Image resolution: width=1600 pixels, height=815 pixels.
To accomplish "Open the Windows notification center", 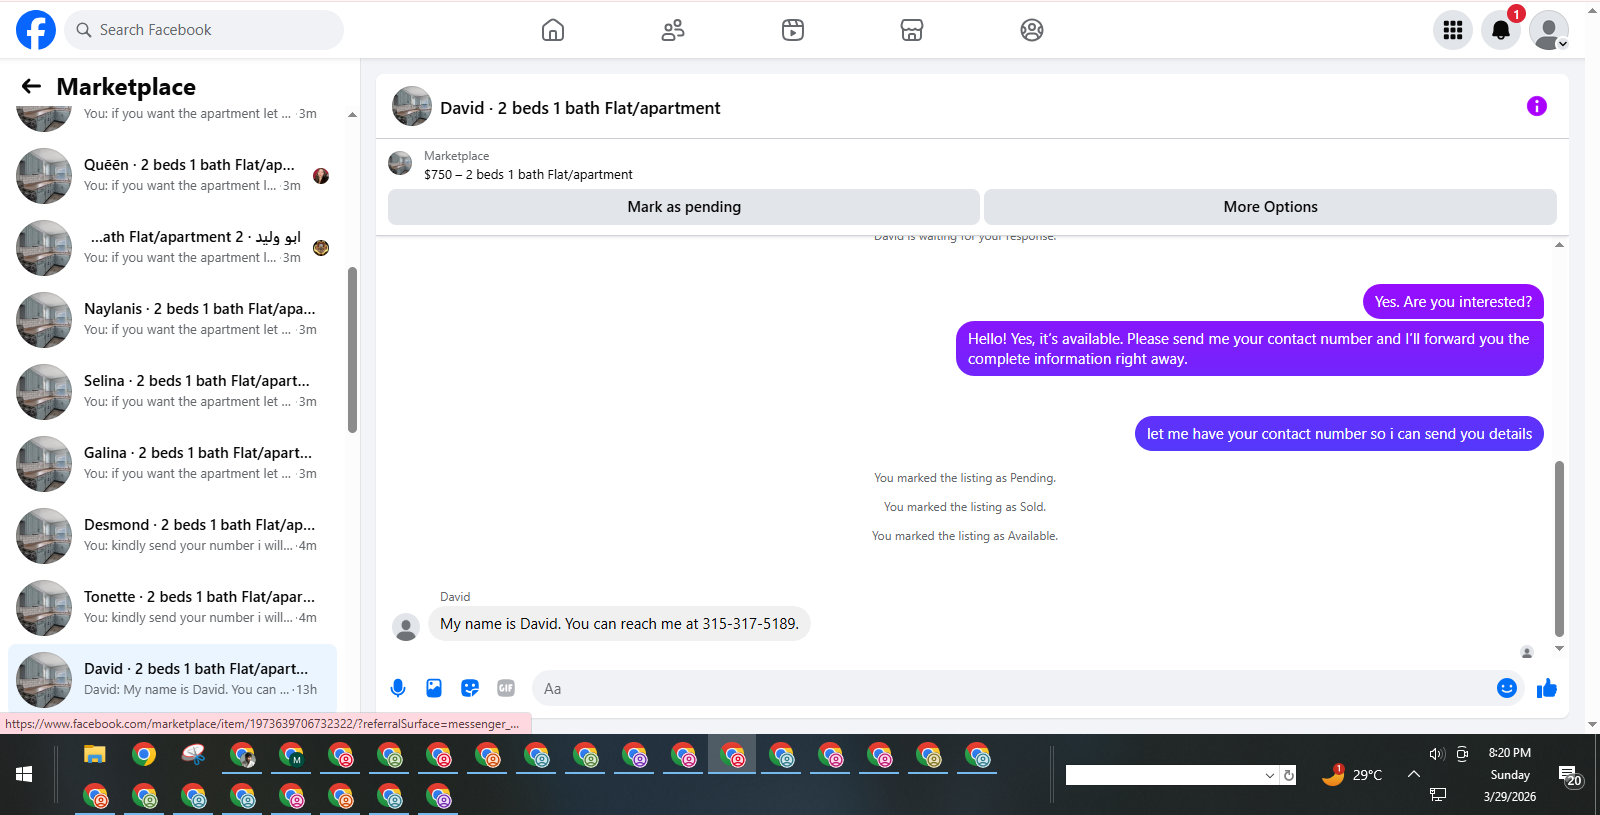I will tap(1570, 775).
